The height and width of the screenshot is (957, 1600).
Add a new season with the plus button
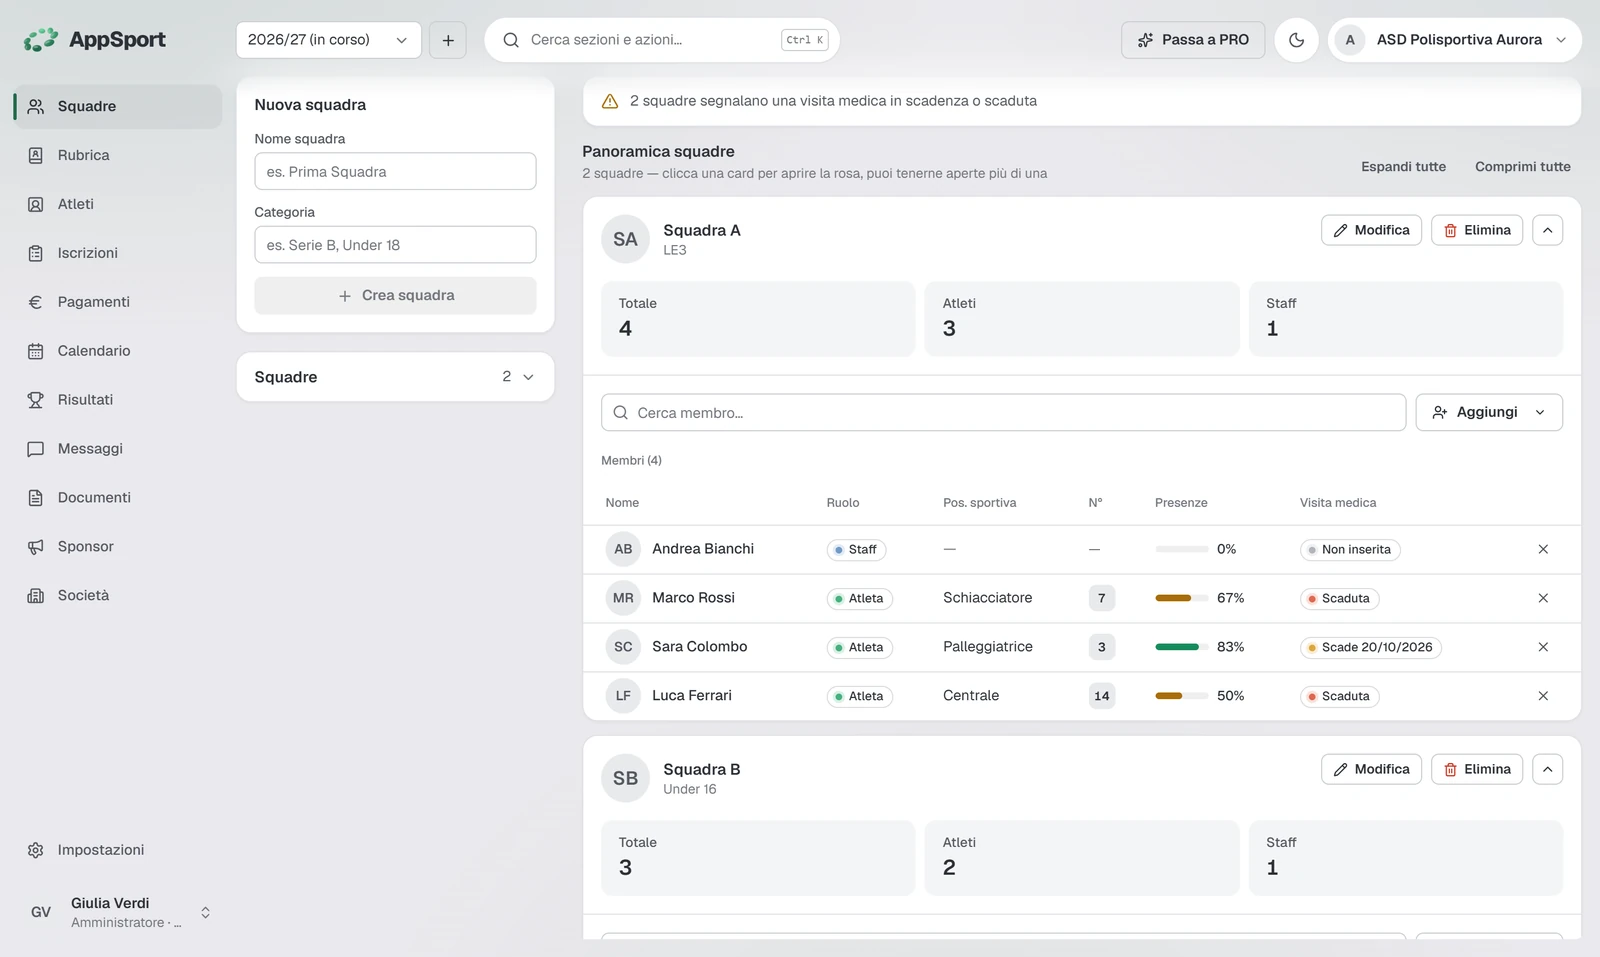[x=448, y=40]
